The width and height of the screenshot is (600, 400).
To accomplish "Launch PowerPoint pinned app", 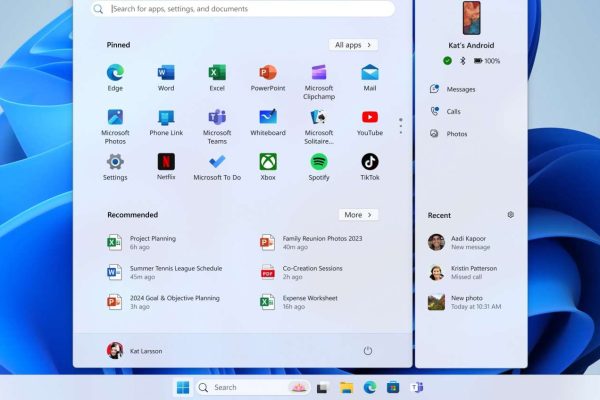I will coord(268,78).
